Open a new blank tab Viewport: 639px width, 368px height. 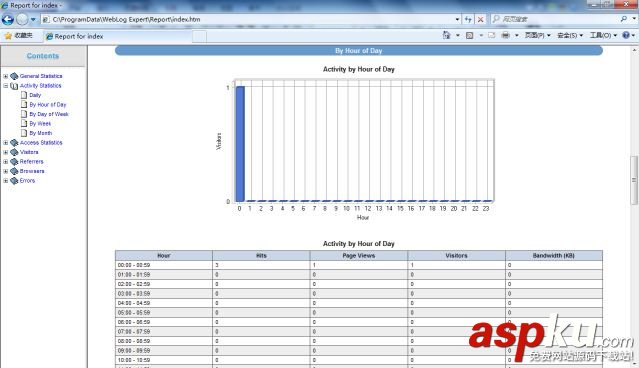click(199, 37)
